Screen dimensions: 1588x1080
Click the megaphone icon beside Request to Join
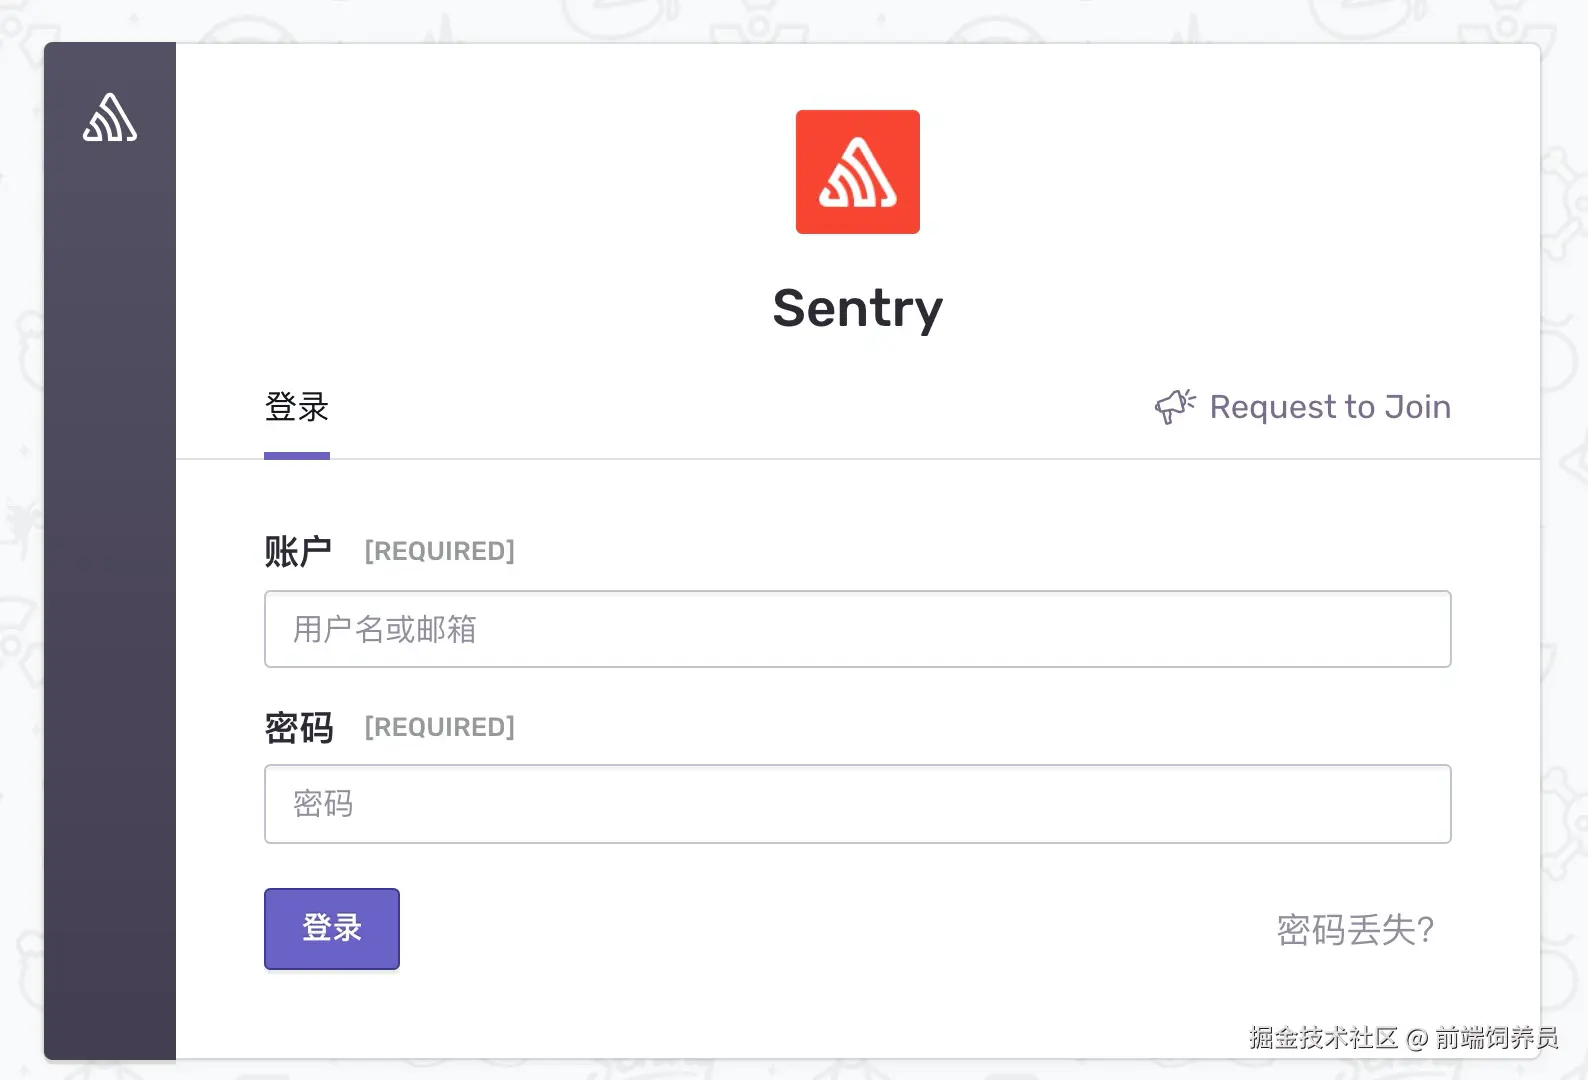[x=1175, y=406]
